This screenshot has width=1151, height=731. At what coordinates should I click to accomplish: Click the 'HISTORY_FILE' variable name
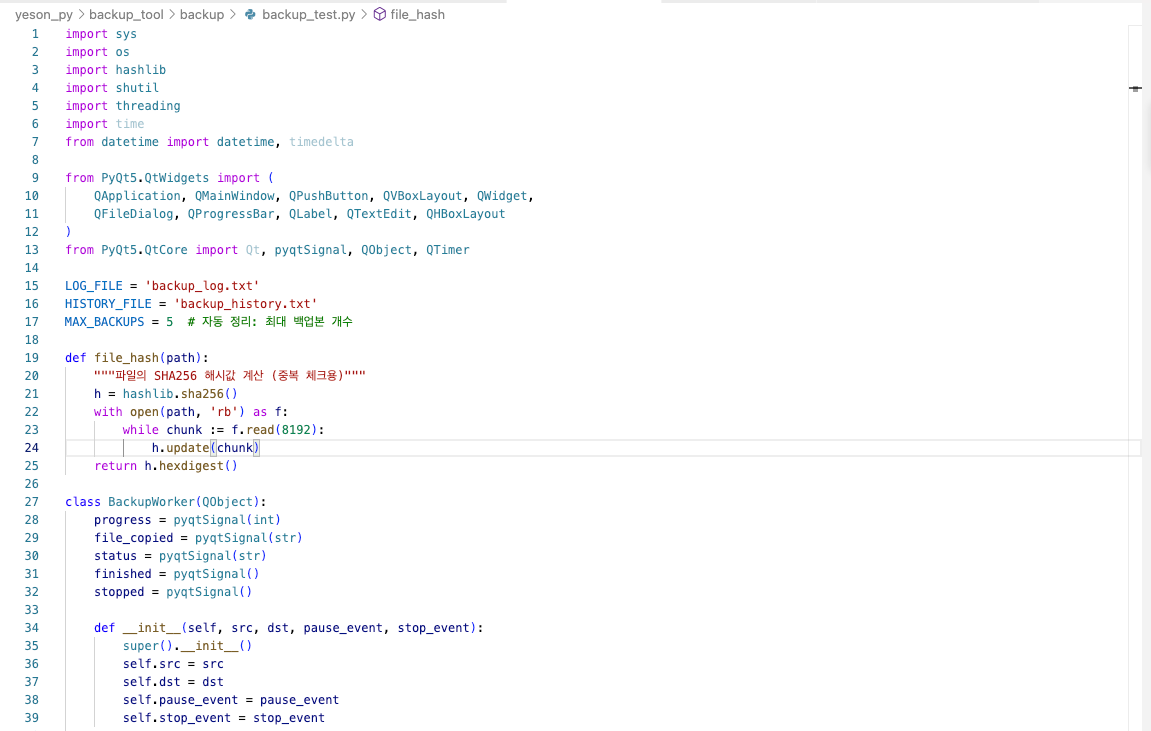(x=108, y=304)
